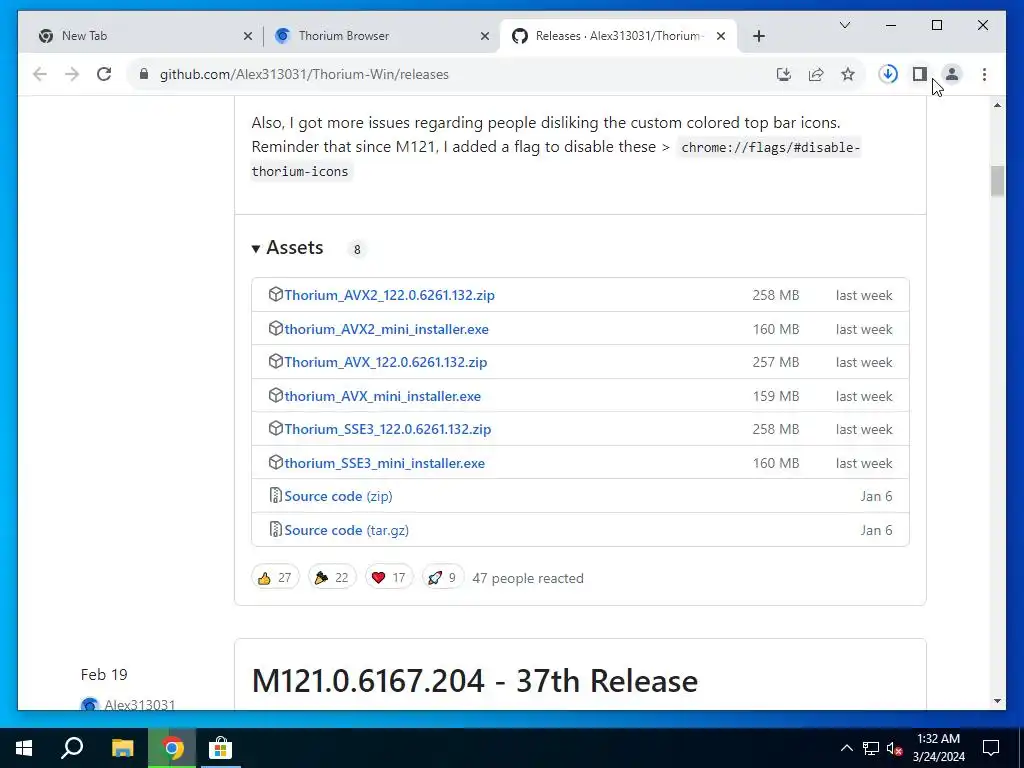This screenshot has height=768, width=1024.
Task: Open Alex313031 author profile link
Action: pos(140,705)
